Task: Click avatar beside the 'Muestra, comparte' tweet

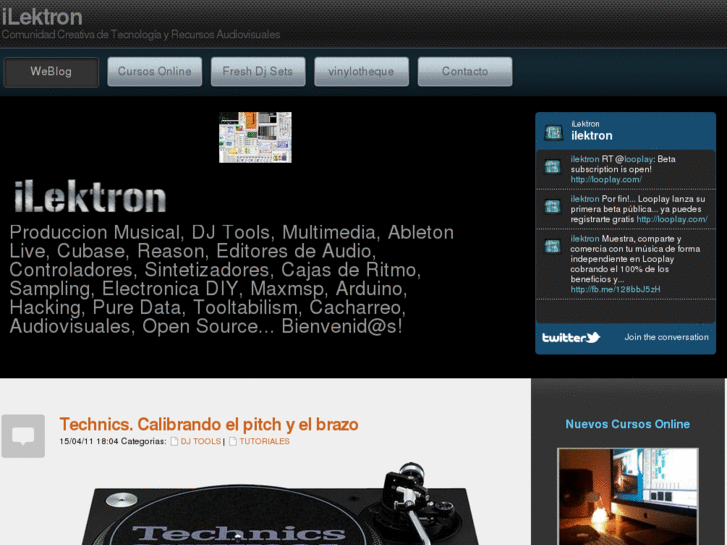Action: point(552,246)
